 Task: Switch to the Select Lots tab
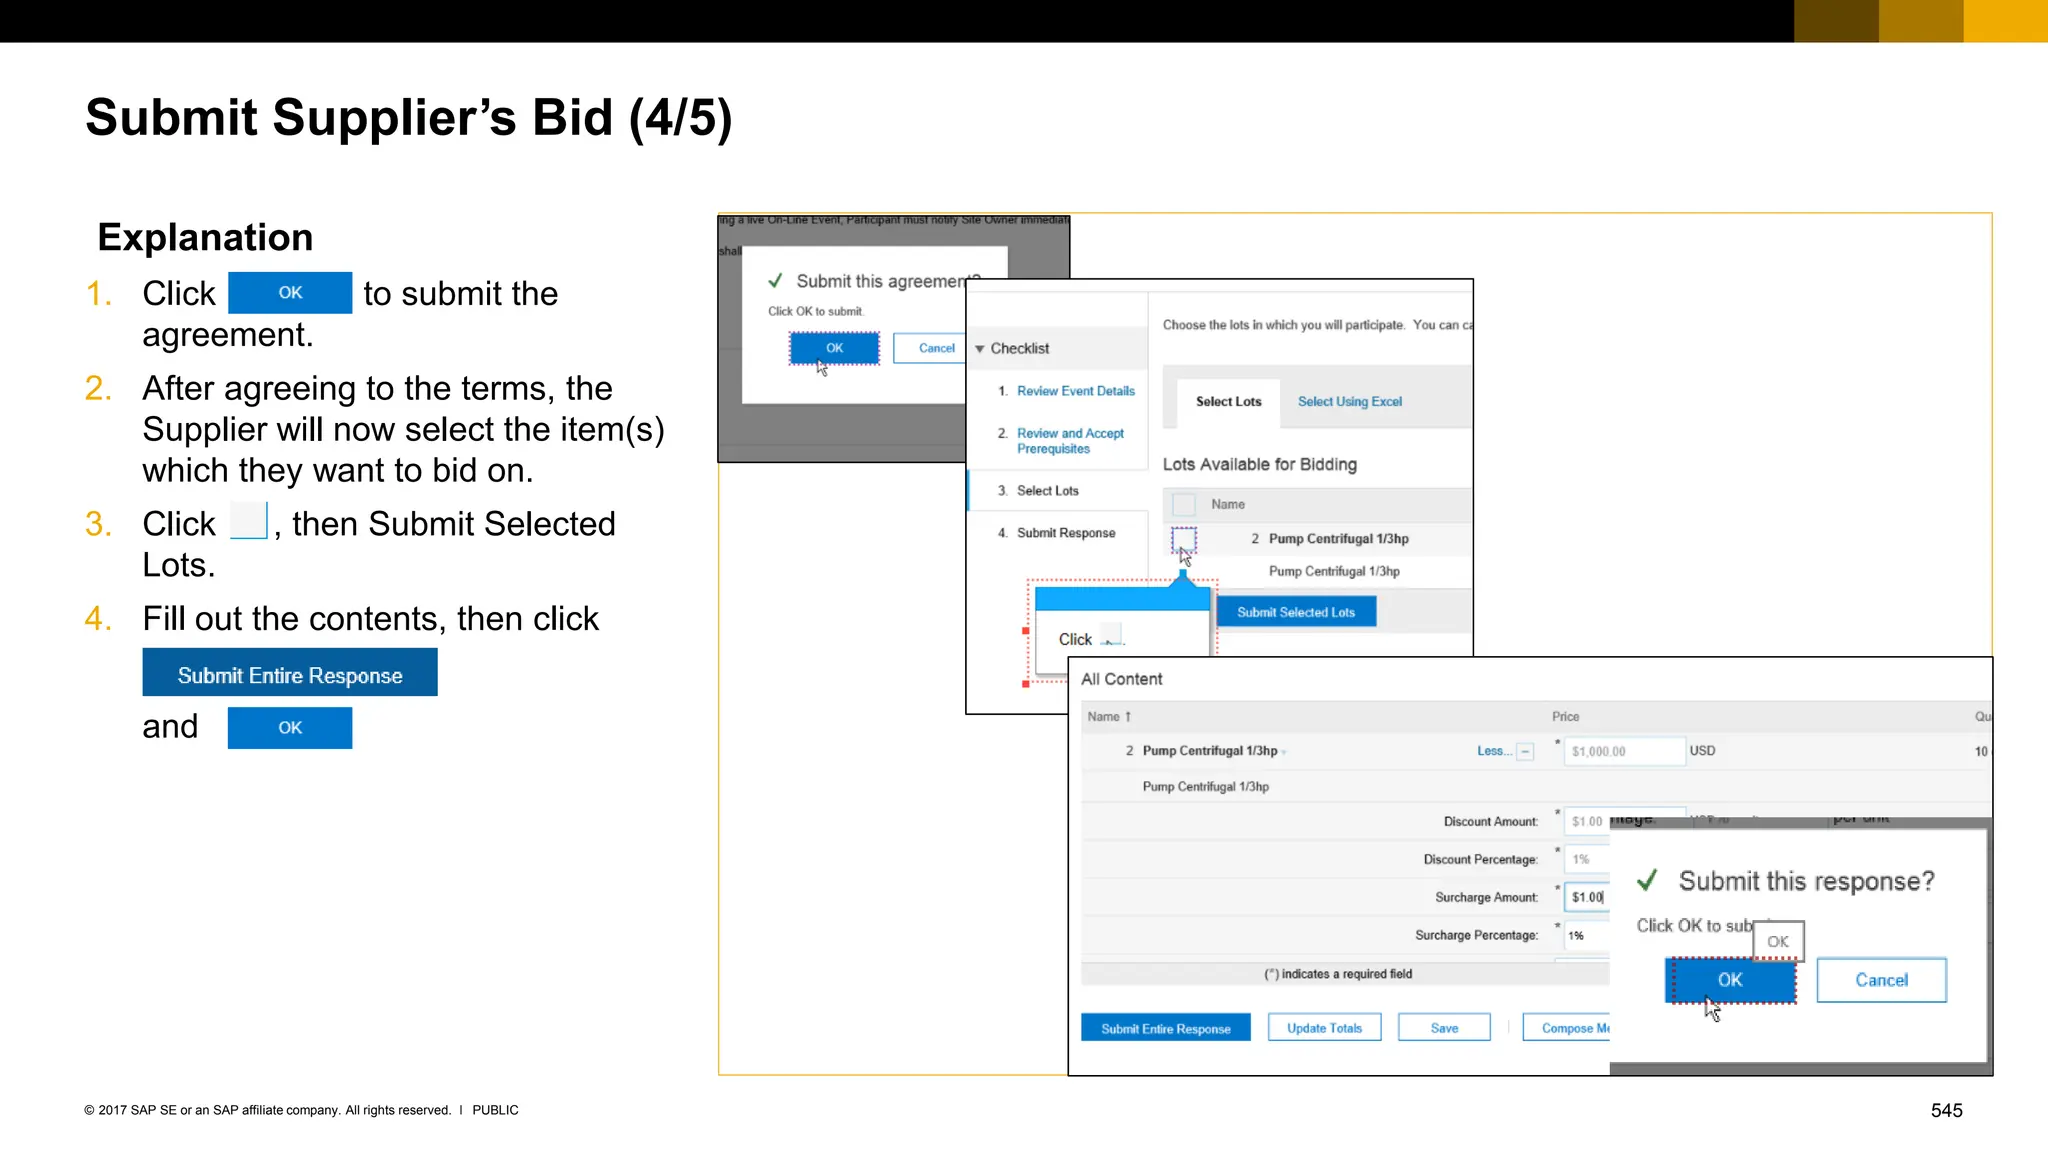pyautogui.click(x=1228, y=402)
